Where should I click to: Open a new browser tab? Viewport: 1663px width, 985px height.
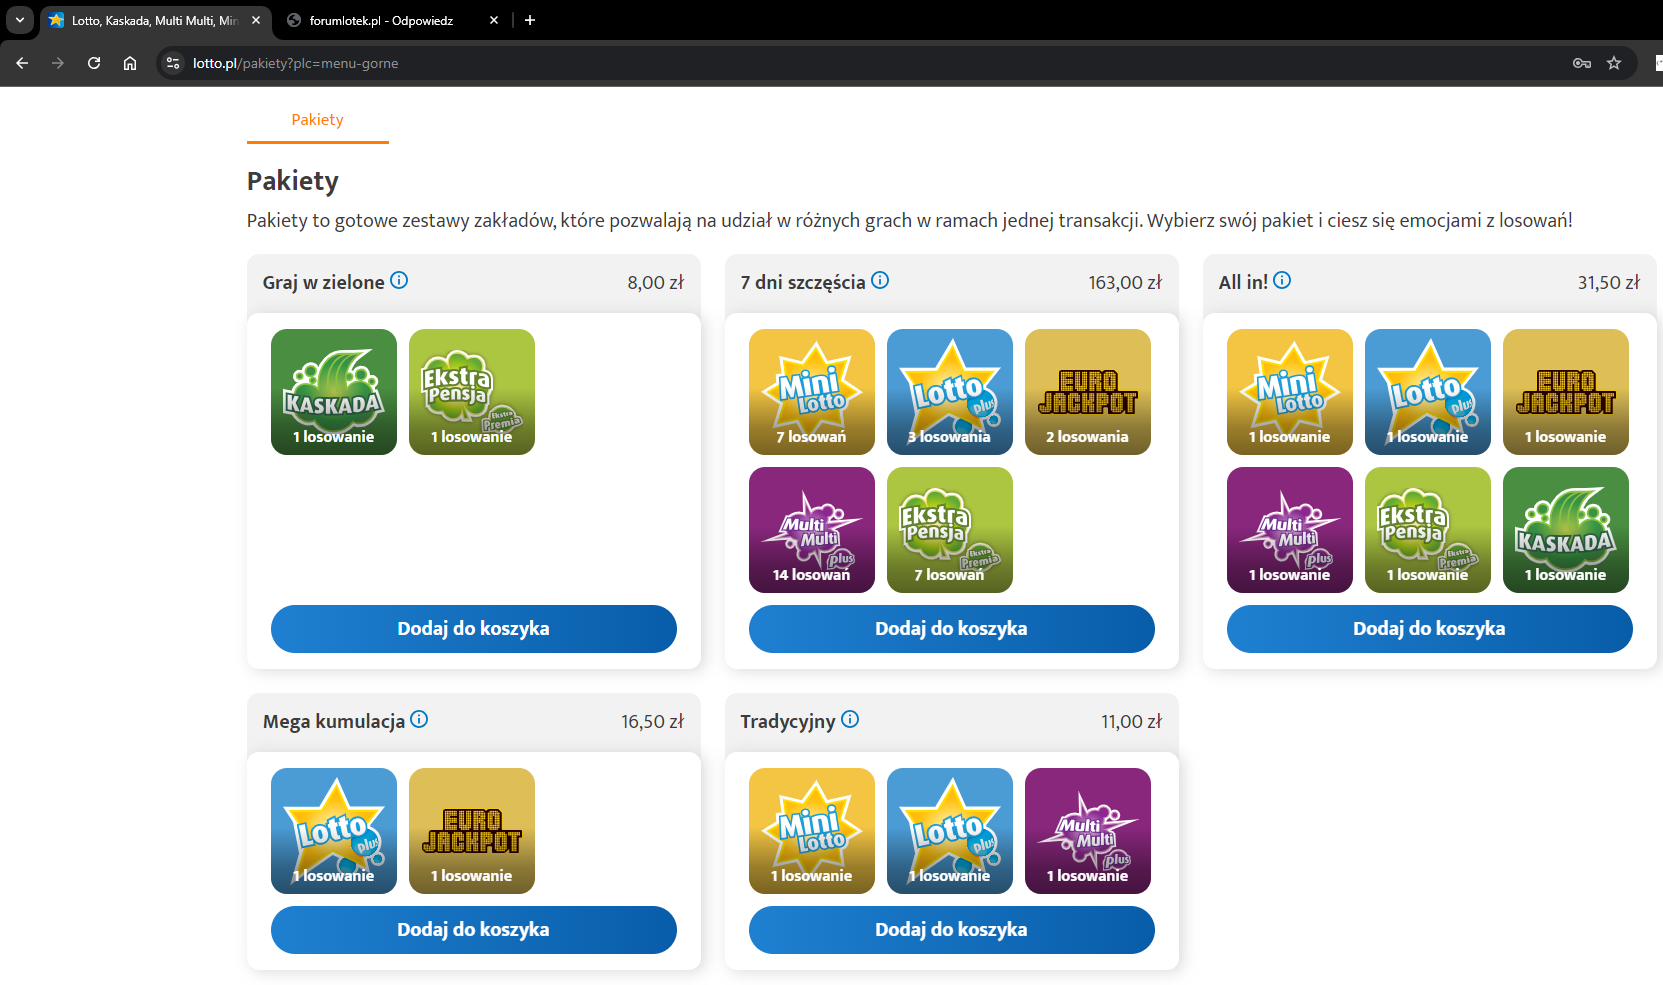(x=530, y=20)
